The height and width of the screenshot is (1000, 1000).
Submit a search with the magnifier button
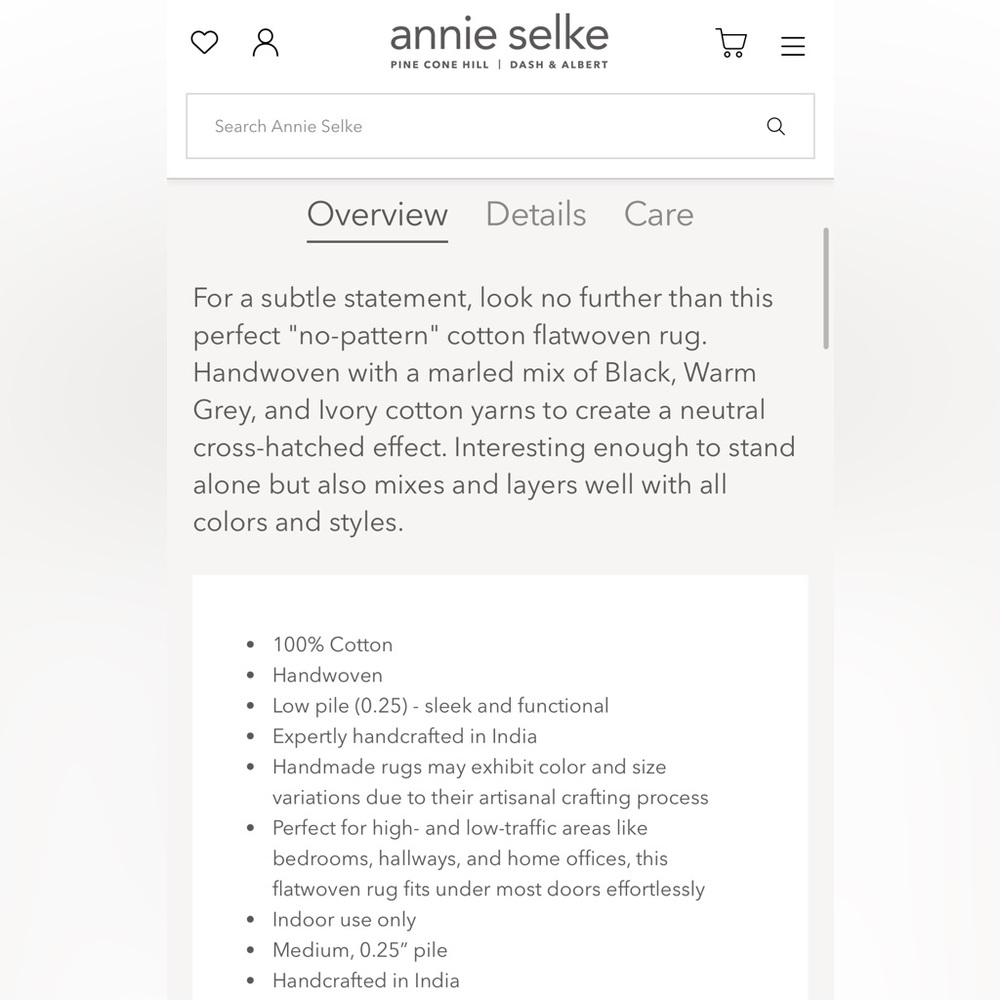(776, 126)
